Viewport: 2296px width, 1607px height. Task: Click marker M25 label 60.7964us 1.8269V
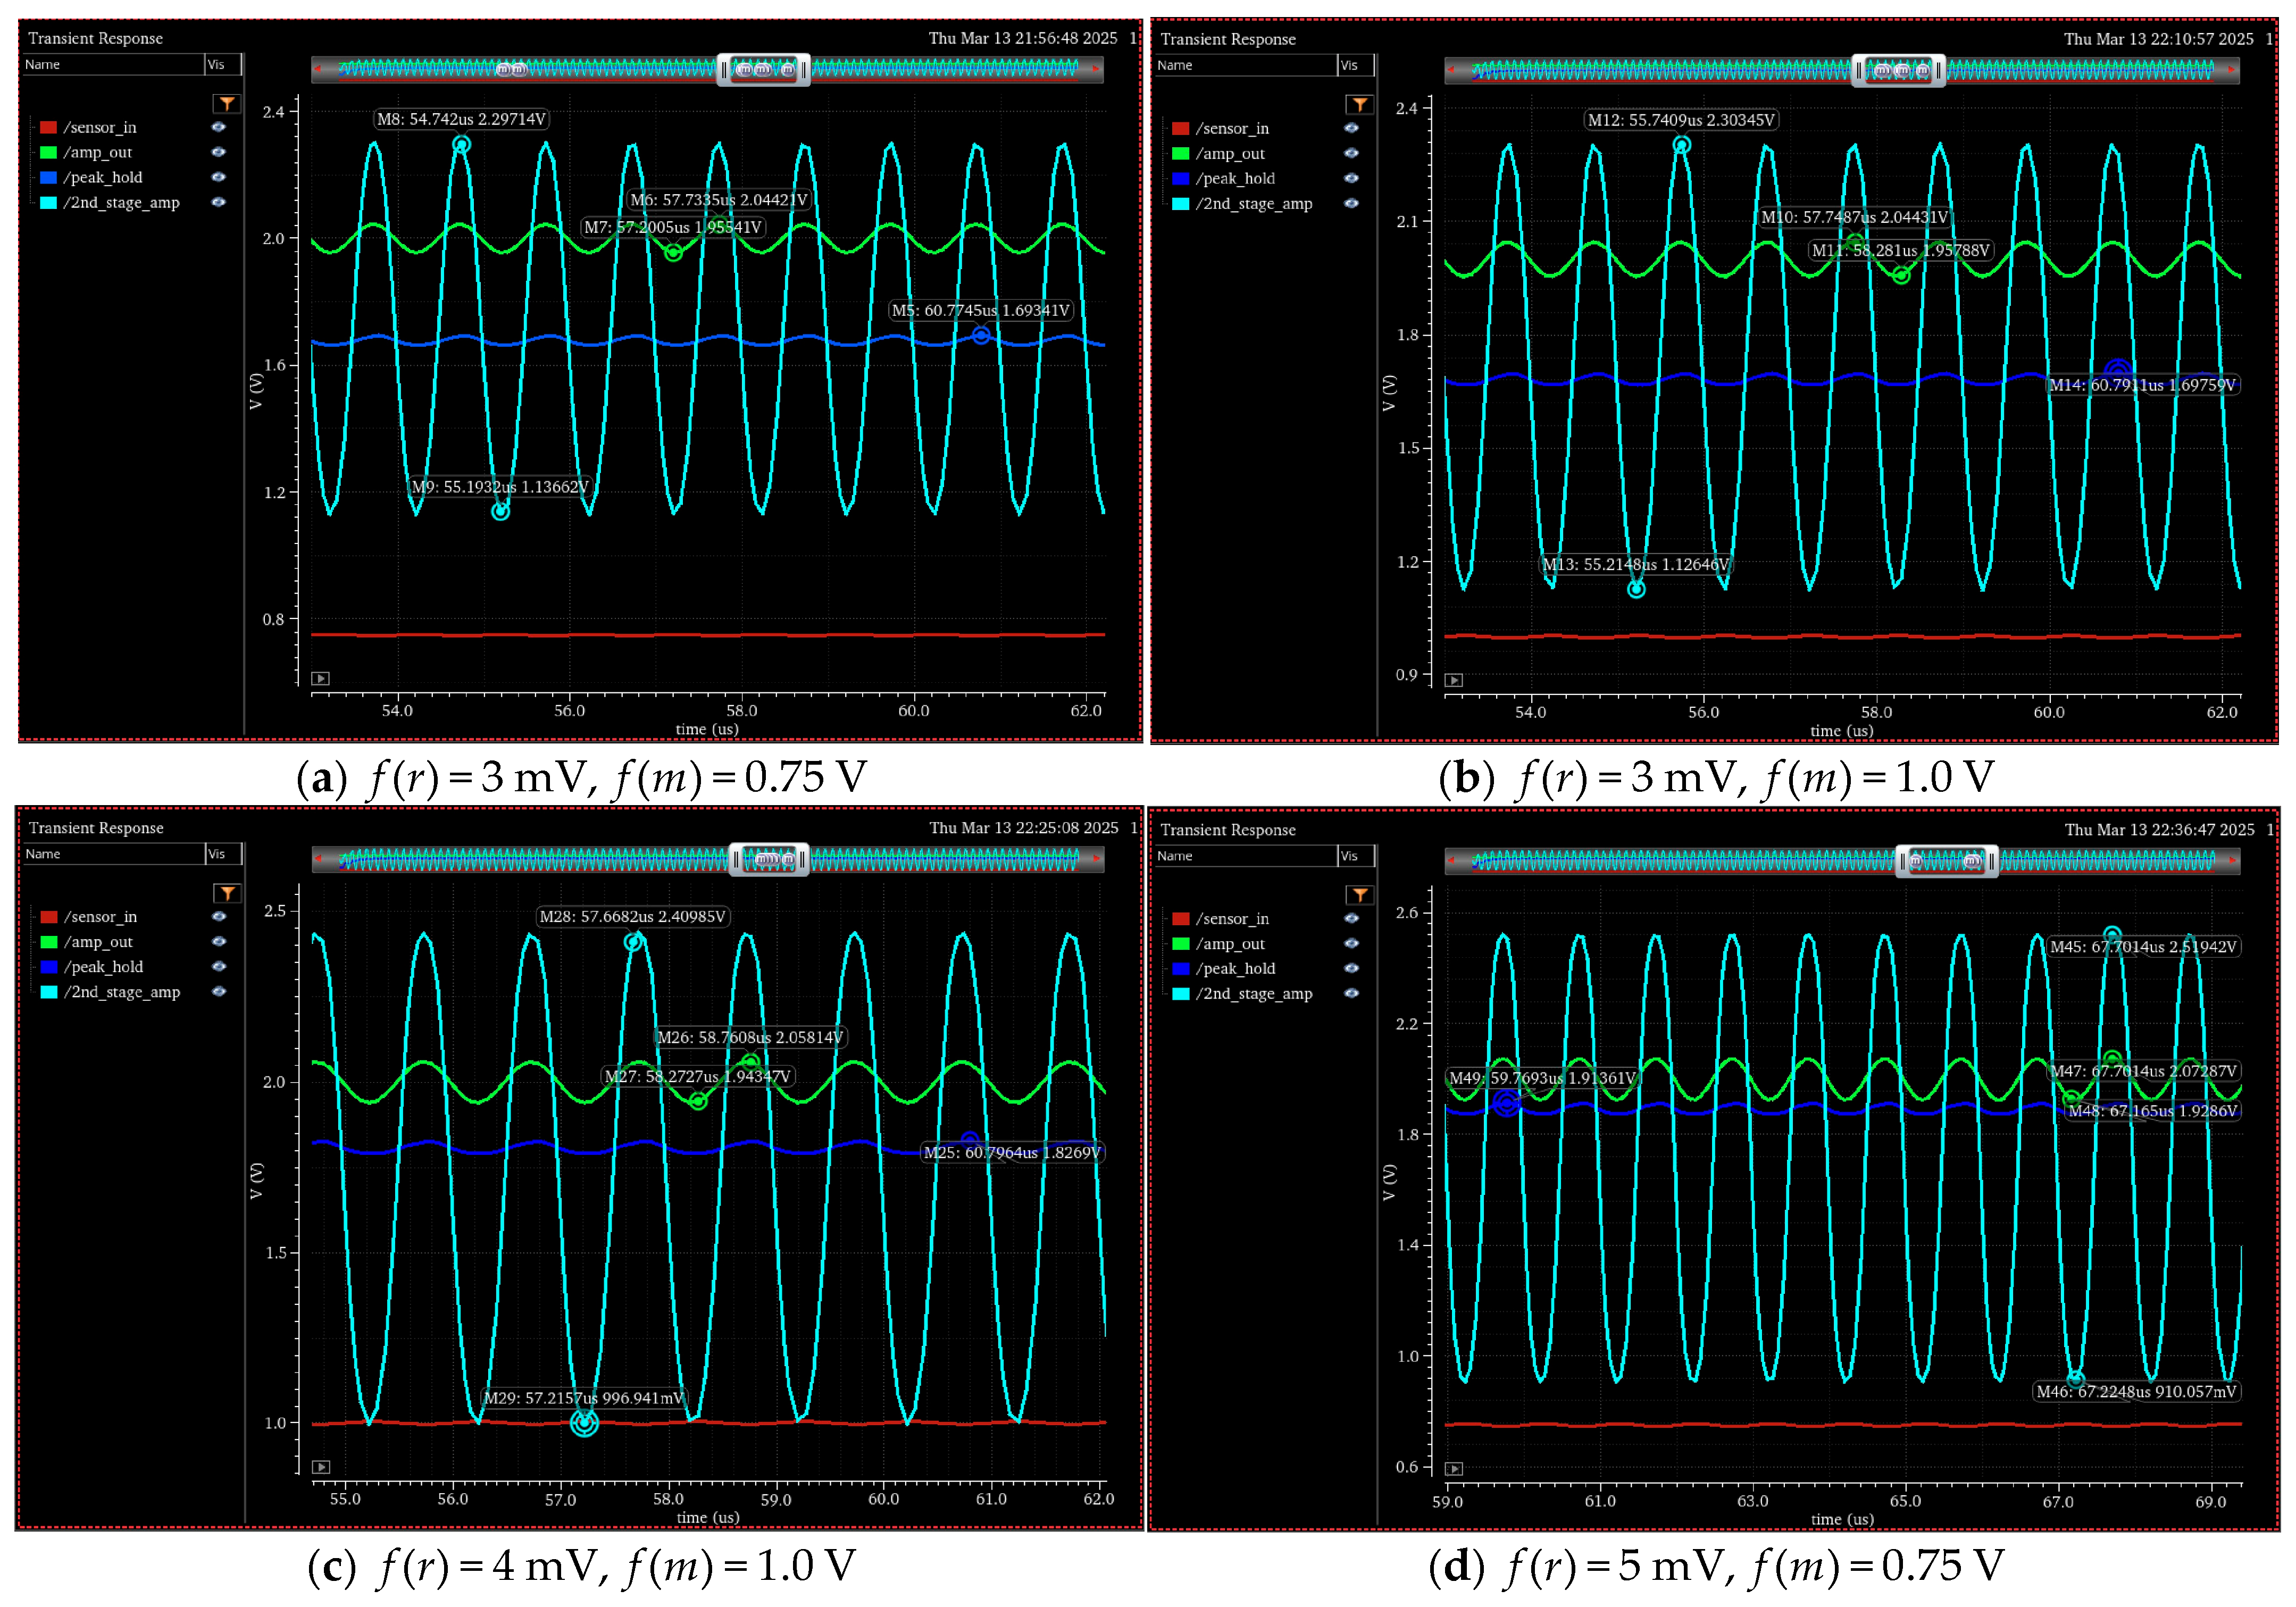pos(1012,1152)
